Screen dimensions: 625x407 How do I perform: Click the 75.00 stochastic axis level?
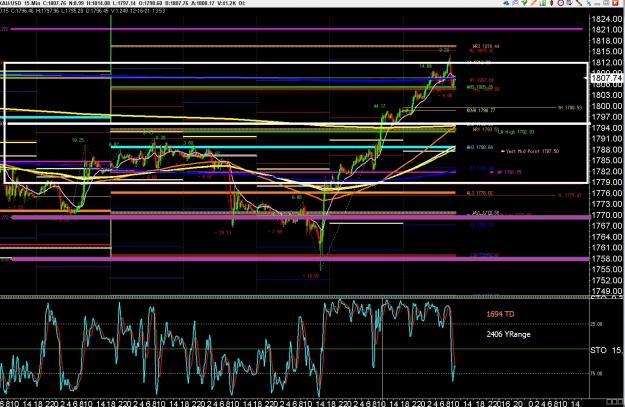point(596,374)
